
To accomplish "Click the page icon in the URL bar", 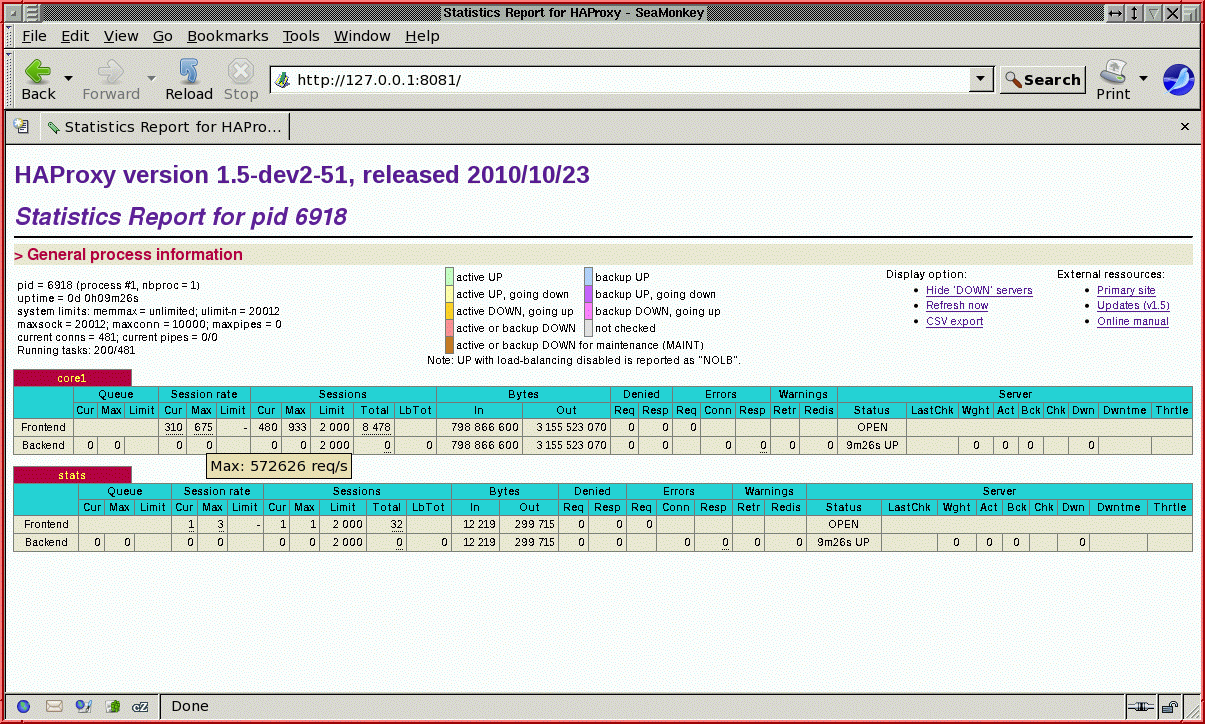I will pyautogui.click(x=283, y=80).
